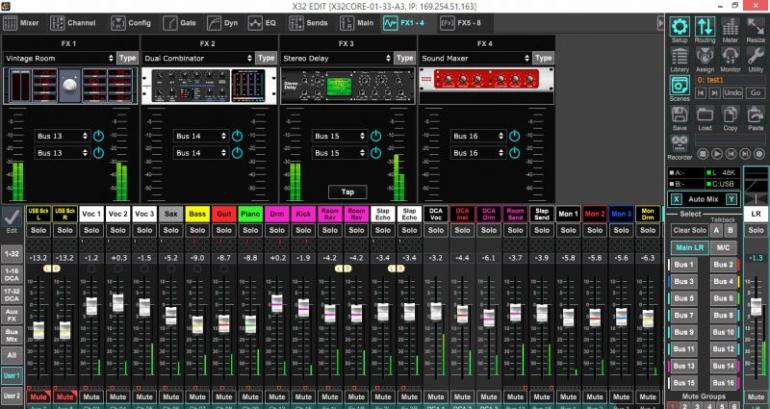Open the Setup gear icon
This screenshot has width=770, height=409.
pos(680,27)
